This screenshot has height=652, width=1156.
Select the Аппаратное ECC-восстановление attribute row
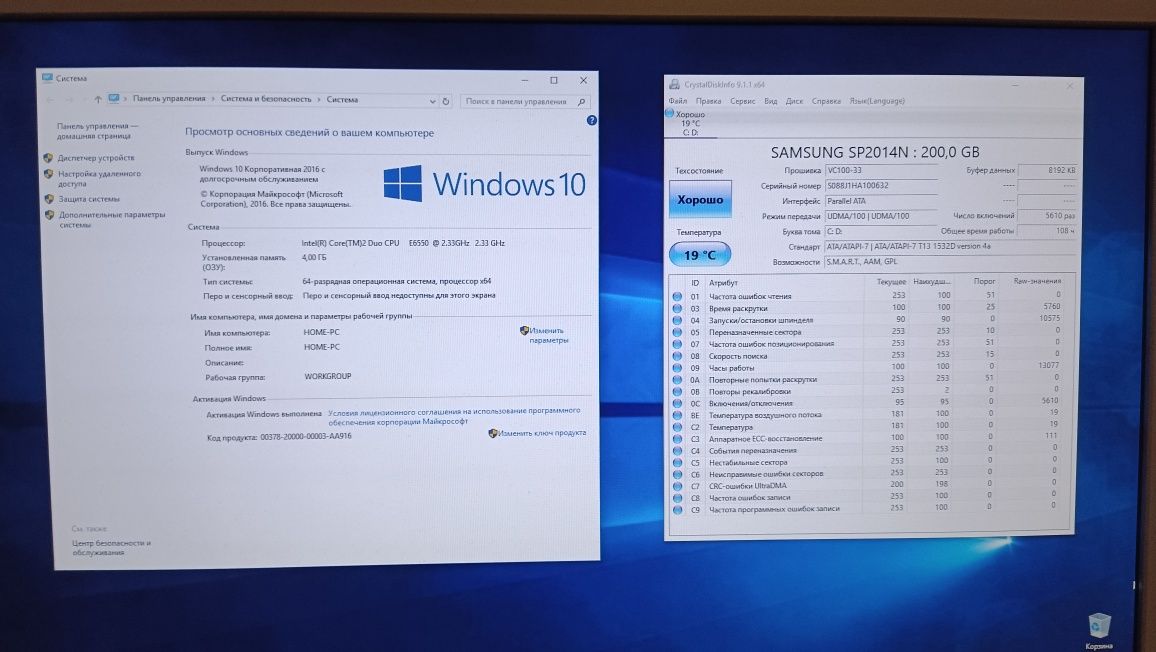869,438
